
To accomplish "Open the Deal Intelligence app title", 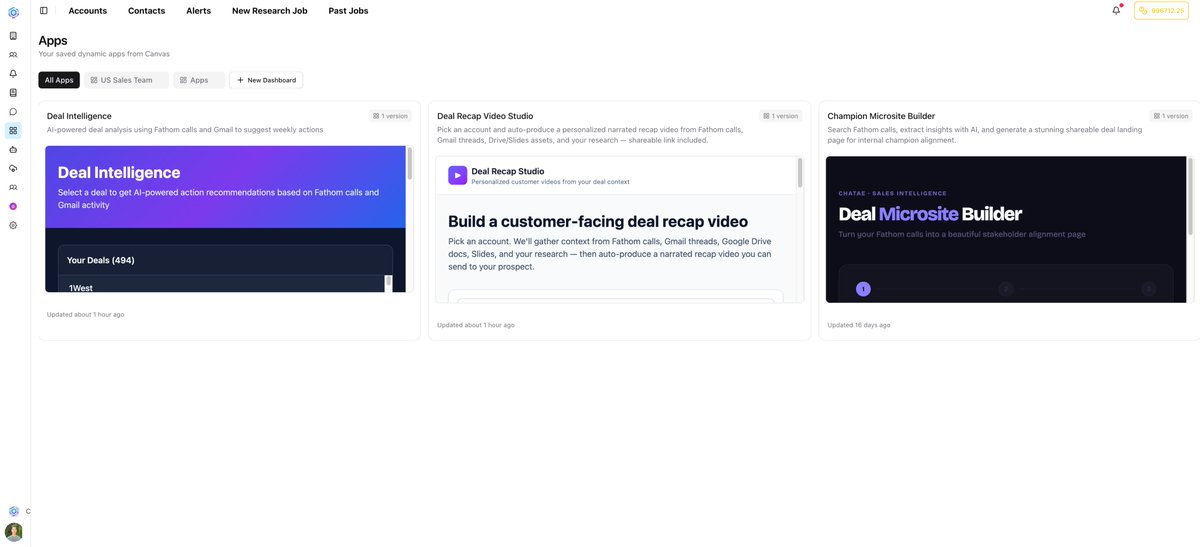I will pos(79,116).
